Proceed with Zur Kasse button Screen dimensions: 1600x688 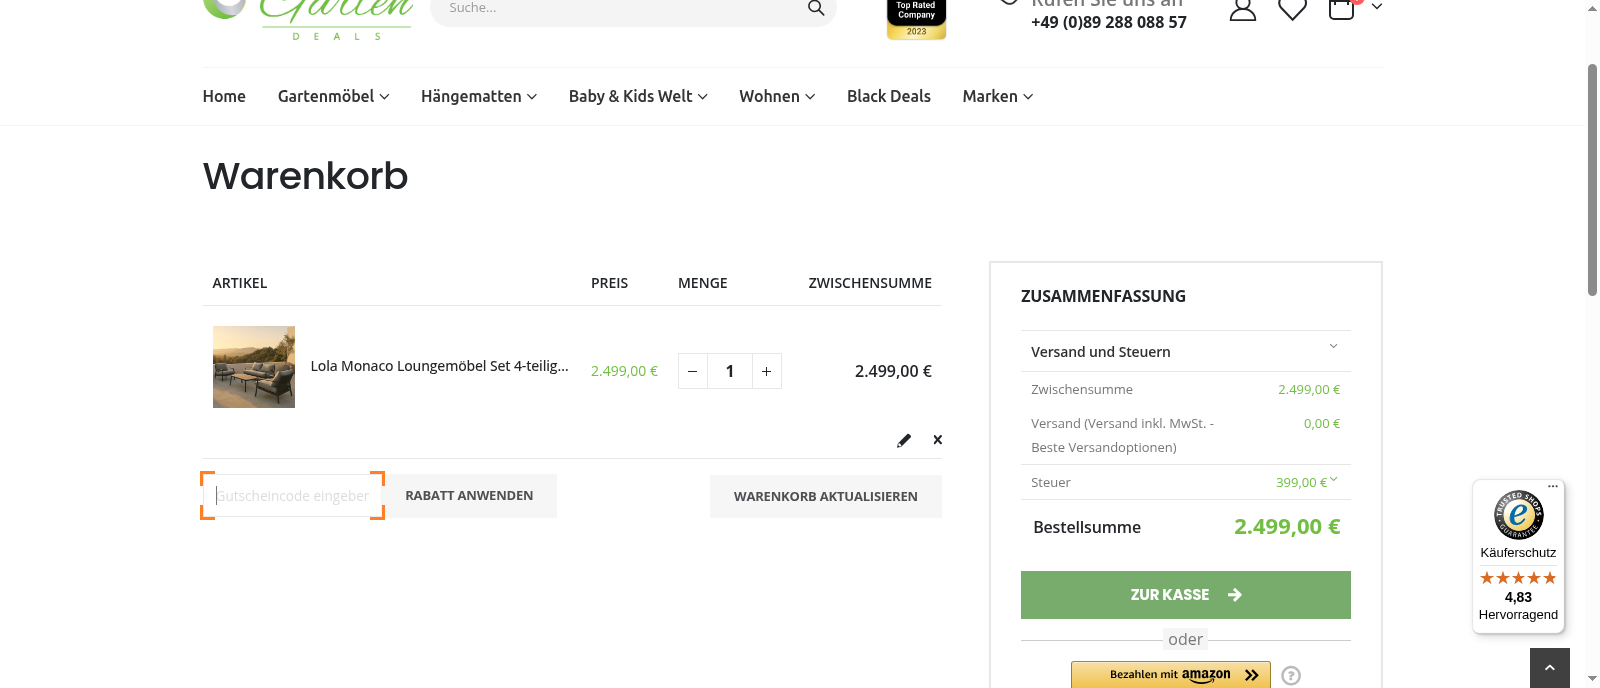point(1186,595)
